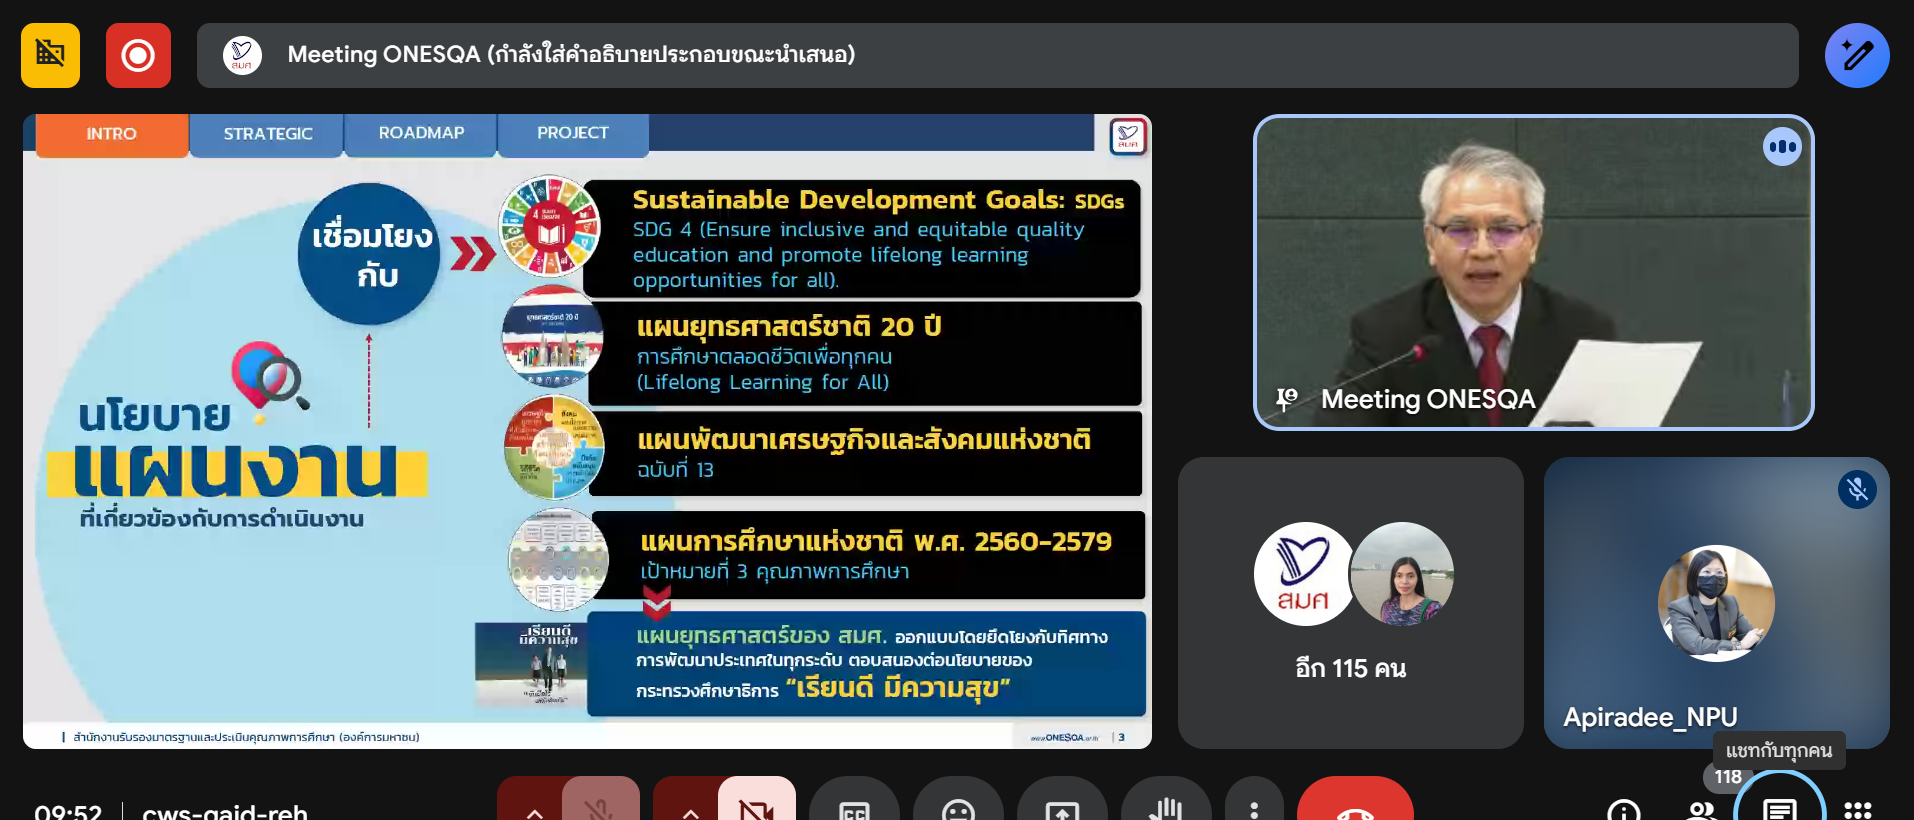Toggle closed captions on
The height and width of the screenshot is (820, 1914).
coord(854,806)
